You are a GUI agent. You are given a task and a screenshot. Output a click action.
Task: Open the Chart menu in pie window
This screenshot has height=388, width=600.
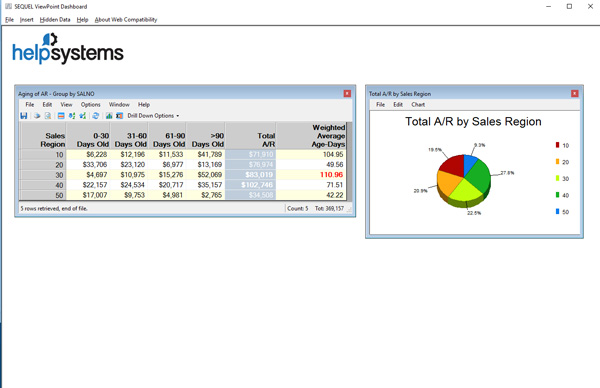click(418, 104)
